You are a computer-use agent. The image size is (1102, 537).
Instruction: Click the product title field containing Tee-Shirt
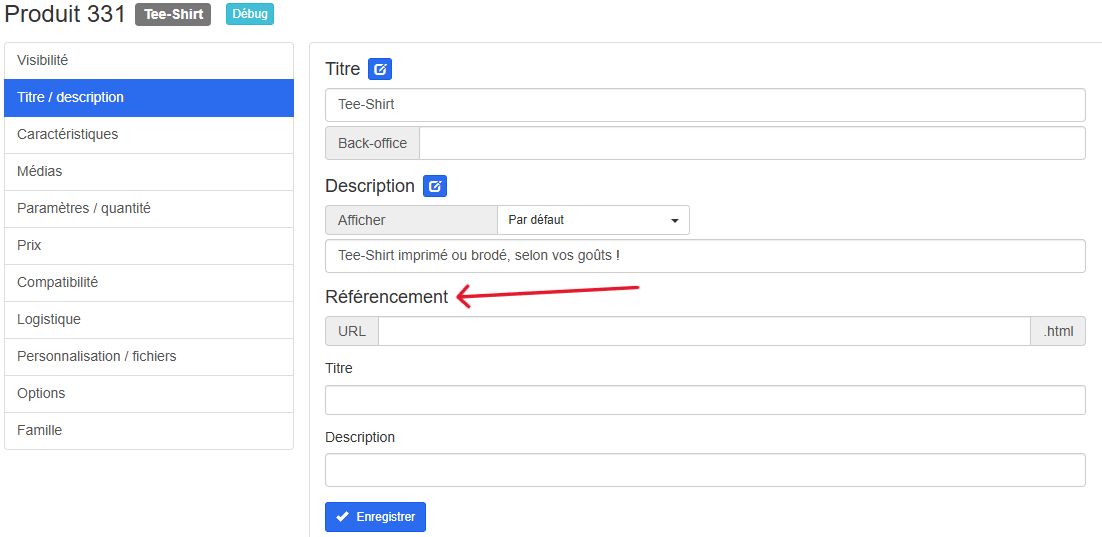705,105
